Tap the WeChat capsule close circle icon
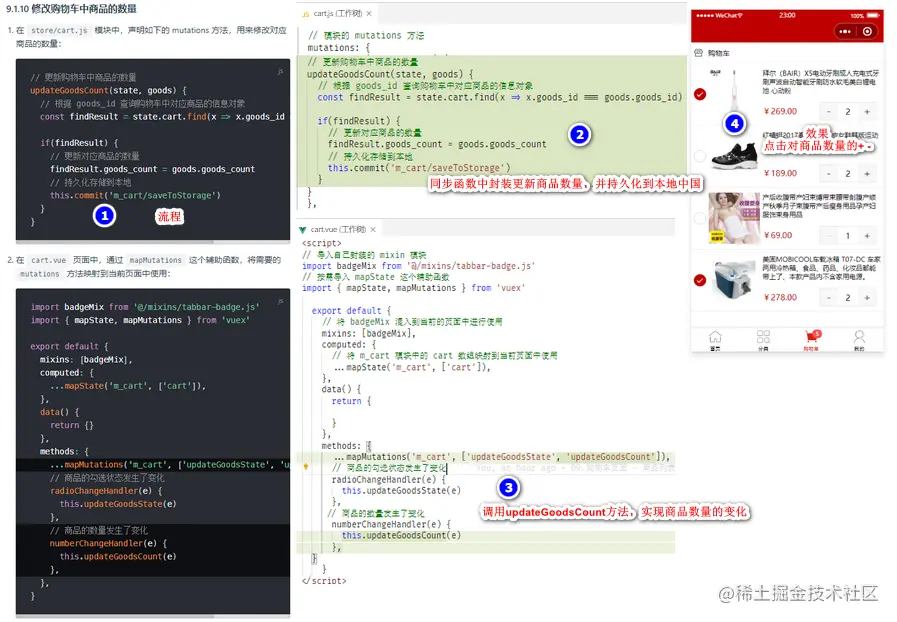Screen dimensions: 897x622 (867, 31)
